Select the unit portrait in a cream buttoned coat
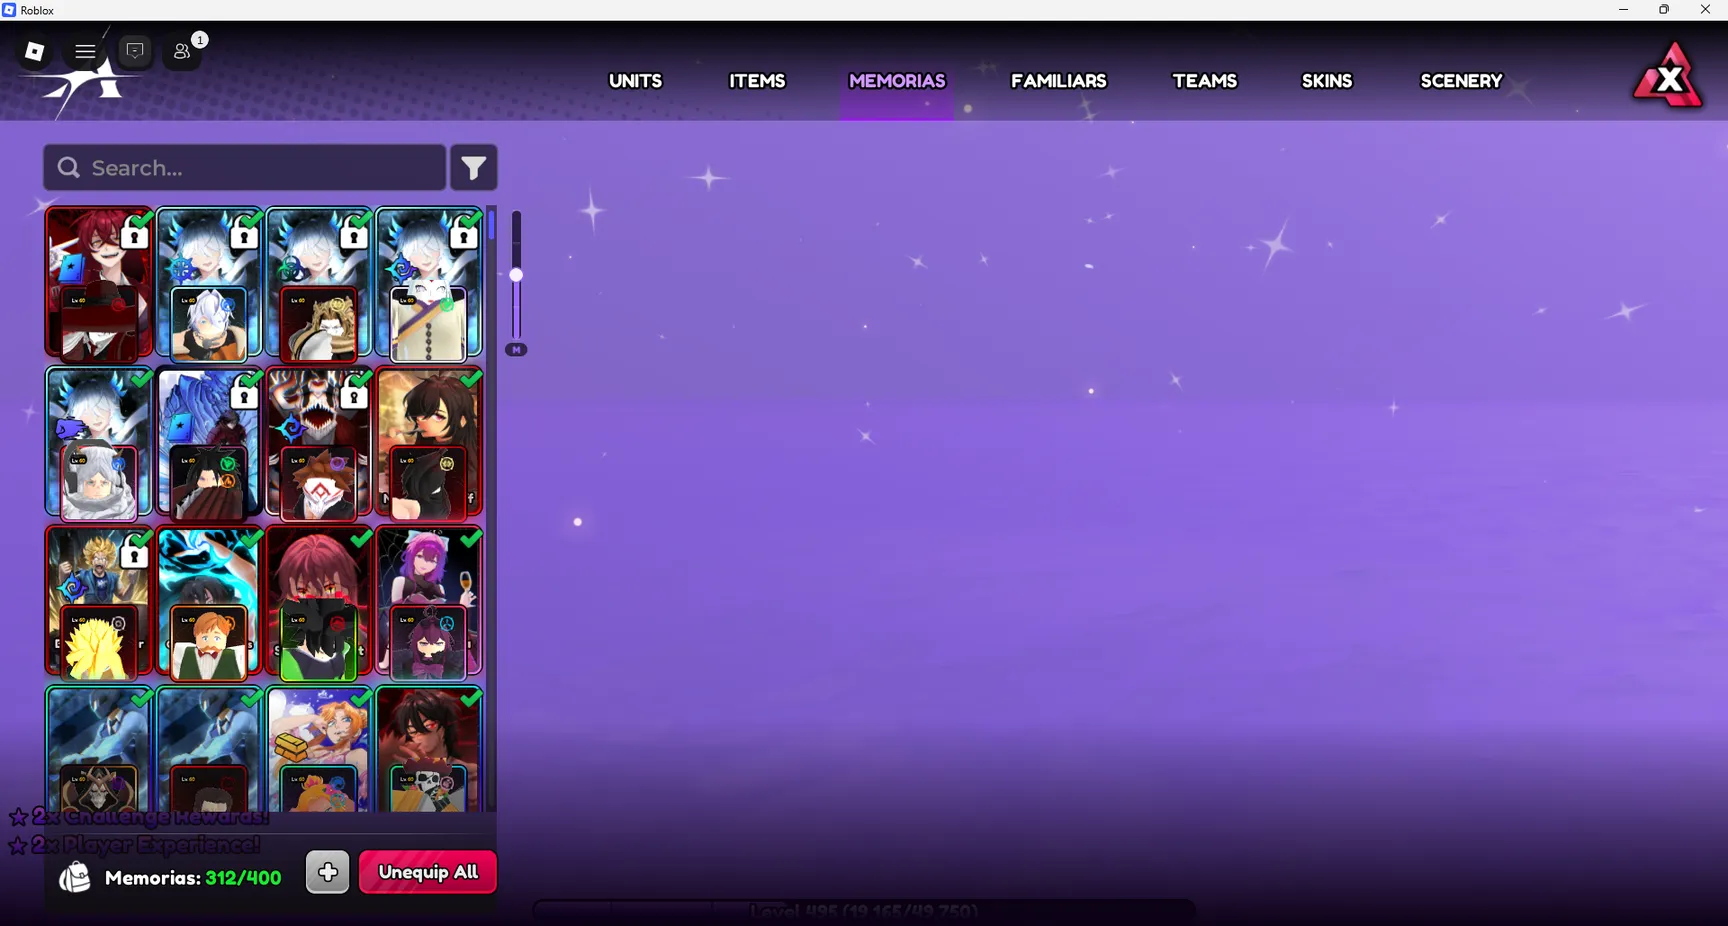Viewport: 1728px width, 926px height. click(428, 324)
